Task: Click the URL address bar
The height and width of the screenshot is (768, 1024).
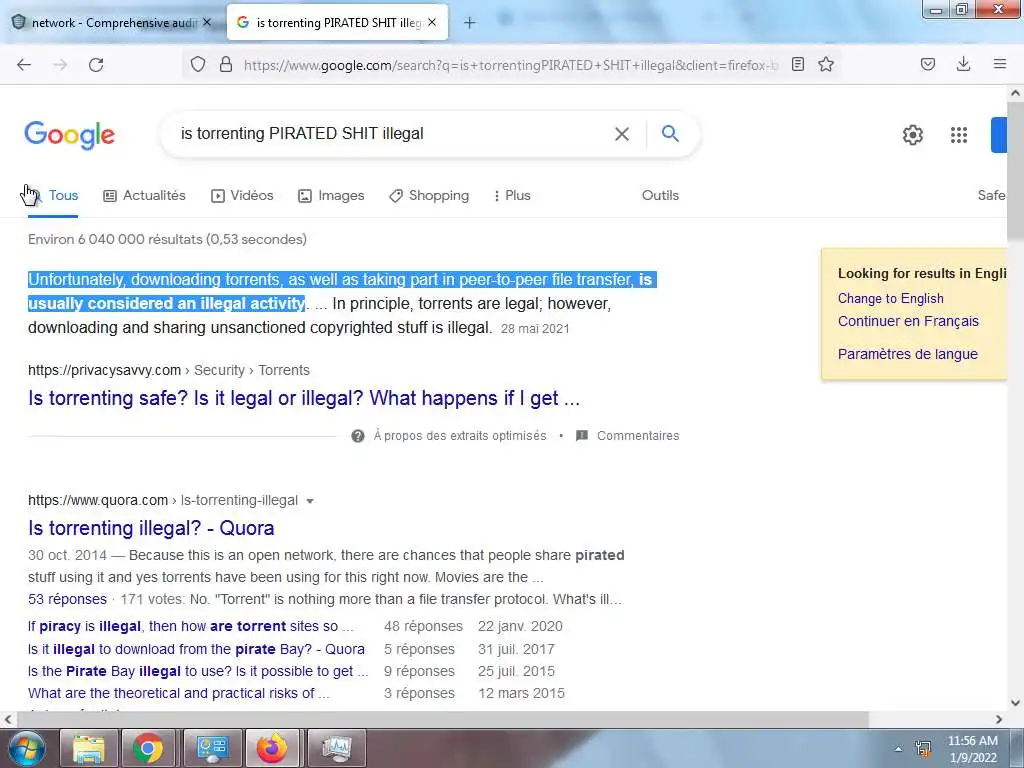Action: click(x=511, y=65)
